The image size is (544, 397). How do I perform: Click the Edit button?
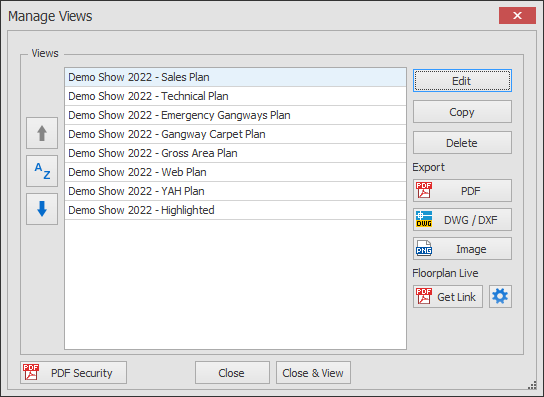click(x=462, y=81)
